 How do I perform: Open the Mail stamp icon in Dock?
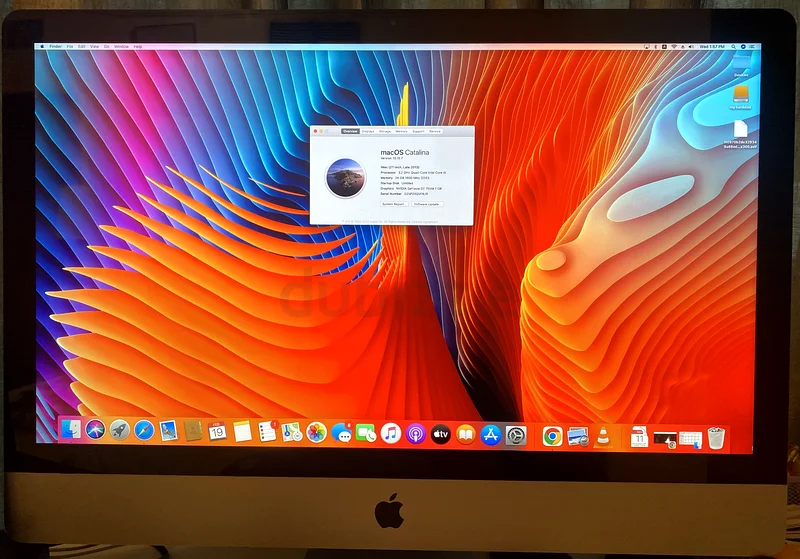168,431
